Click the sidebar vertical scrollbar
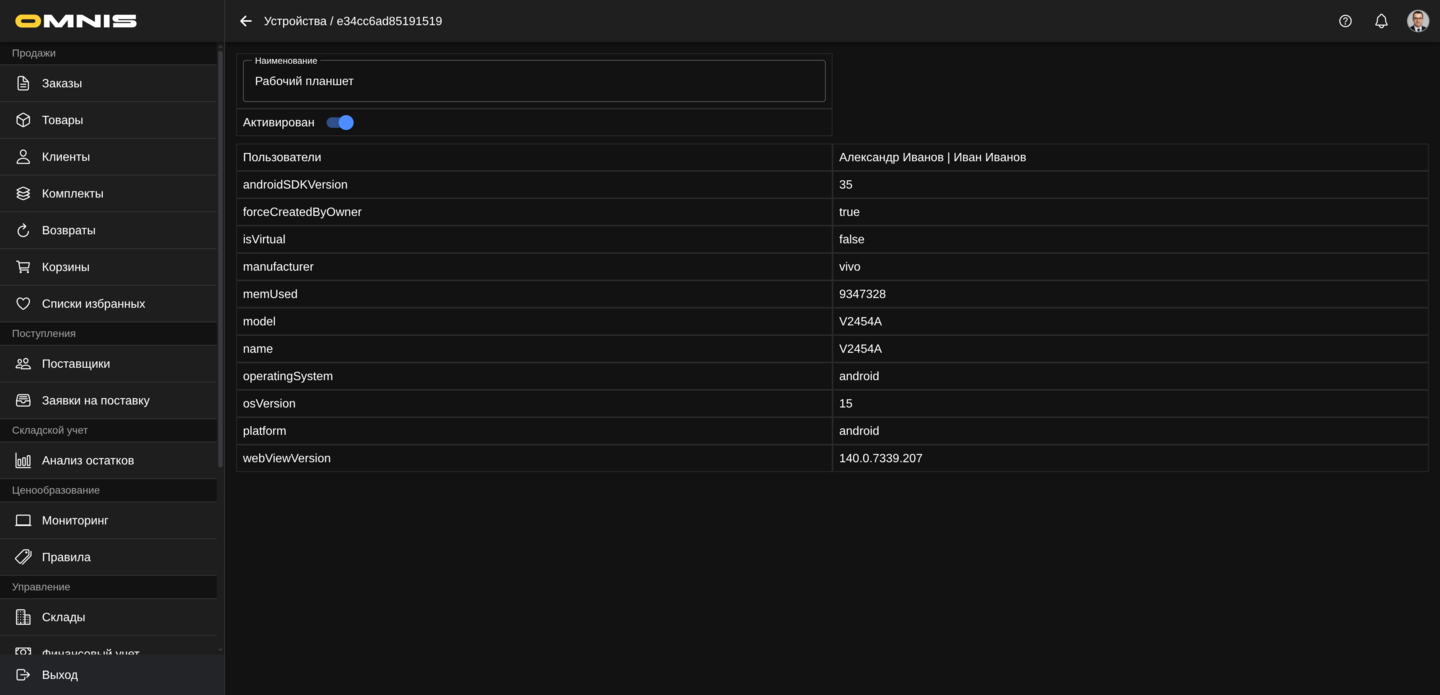Image resolution: width=1440 pixels, height=695 pixels. coord(220,260)
